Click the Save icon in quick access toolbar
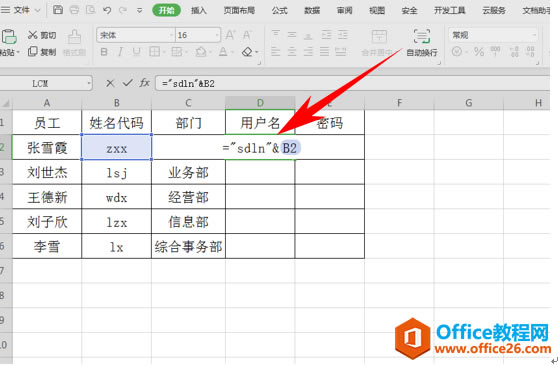The height and width of the screenshot is (366, 558). (58, 10)
